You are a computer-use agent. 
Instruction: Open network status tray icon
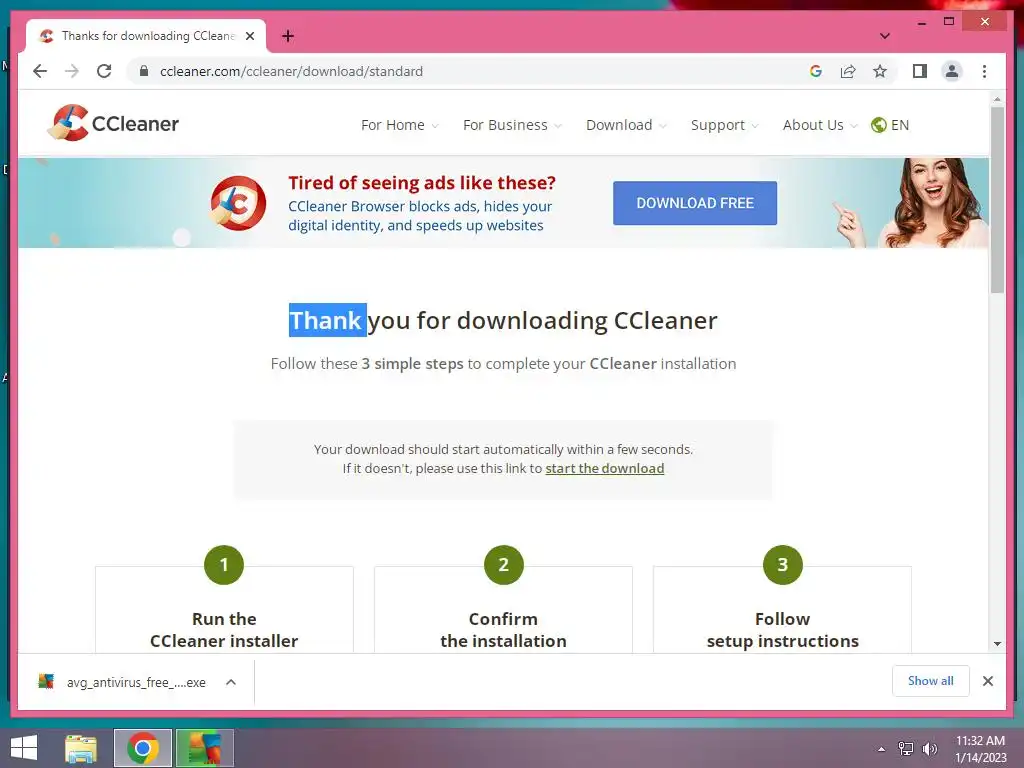click(906, 749)
